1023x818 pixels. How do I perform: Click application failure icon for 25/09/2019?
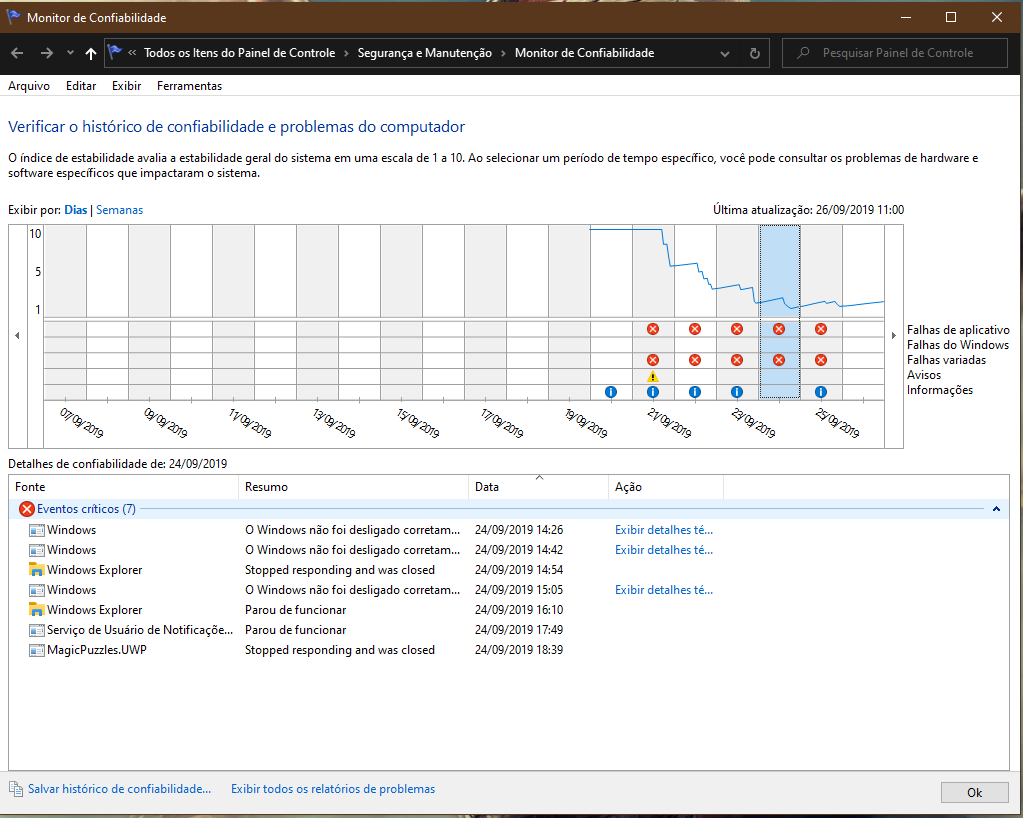coord(821,329)
